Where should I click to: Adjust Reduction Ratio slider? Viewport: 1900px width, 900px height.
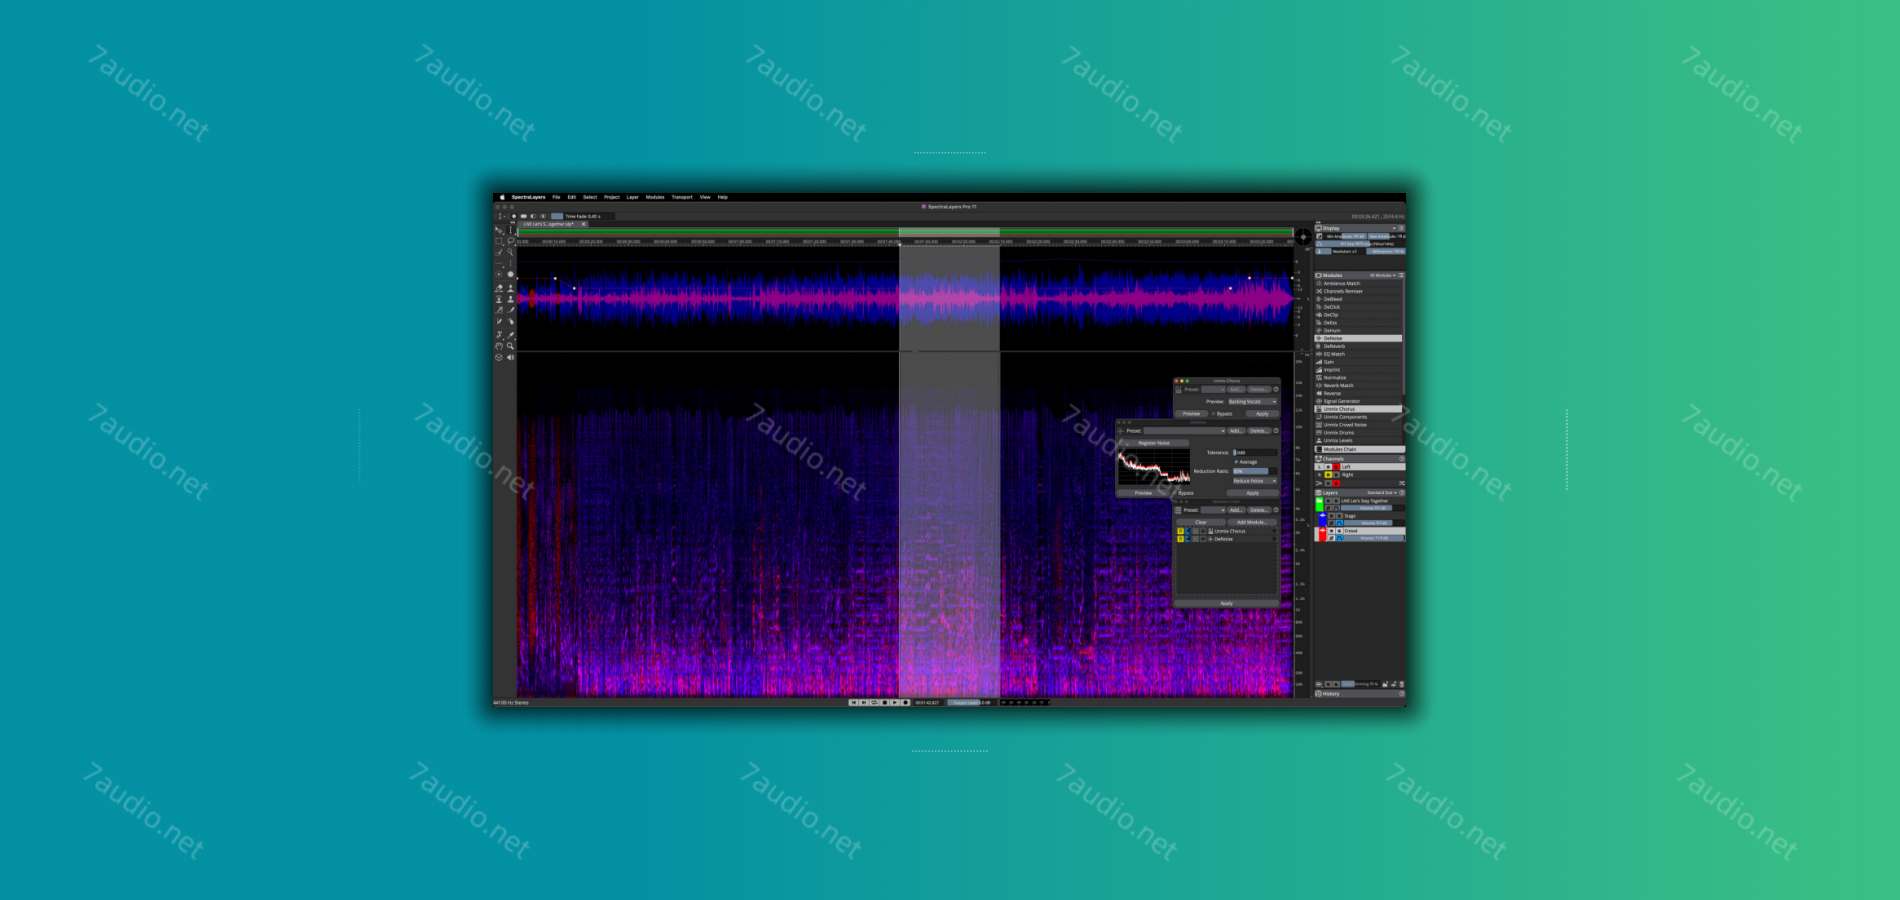(x=1255, y=471)
